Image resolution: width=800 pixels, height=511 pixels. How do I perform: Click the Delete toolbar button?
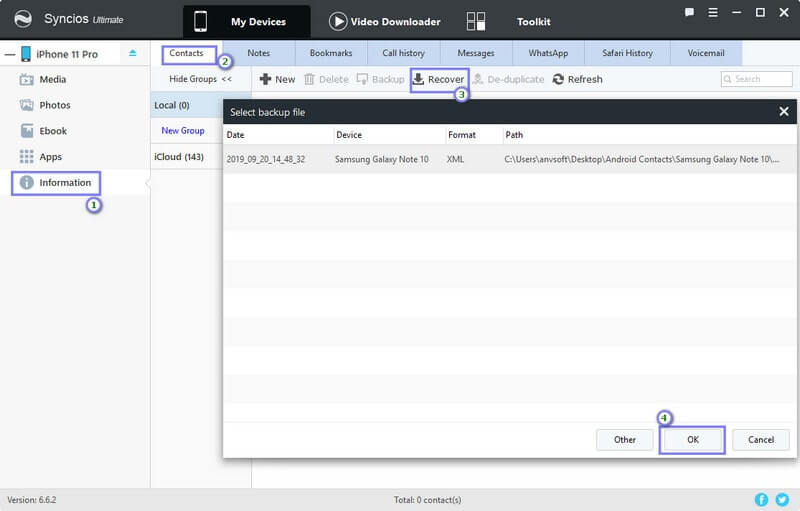(x=326, y=80)
